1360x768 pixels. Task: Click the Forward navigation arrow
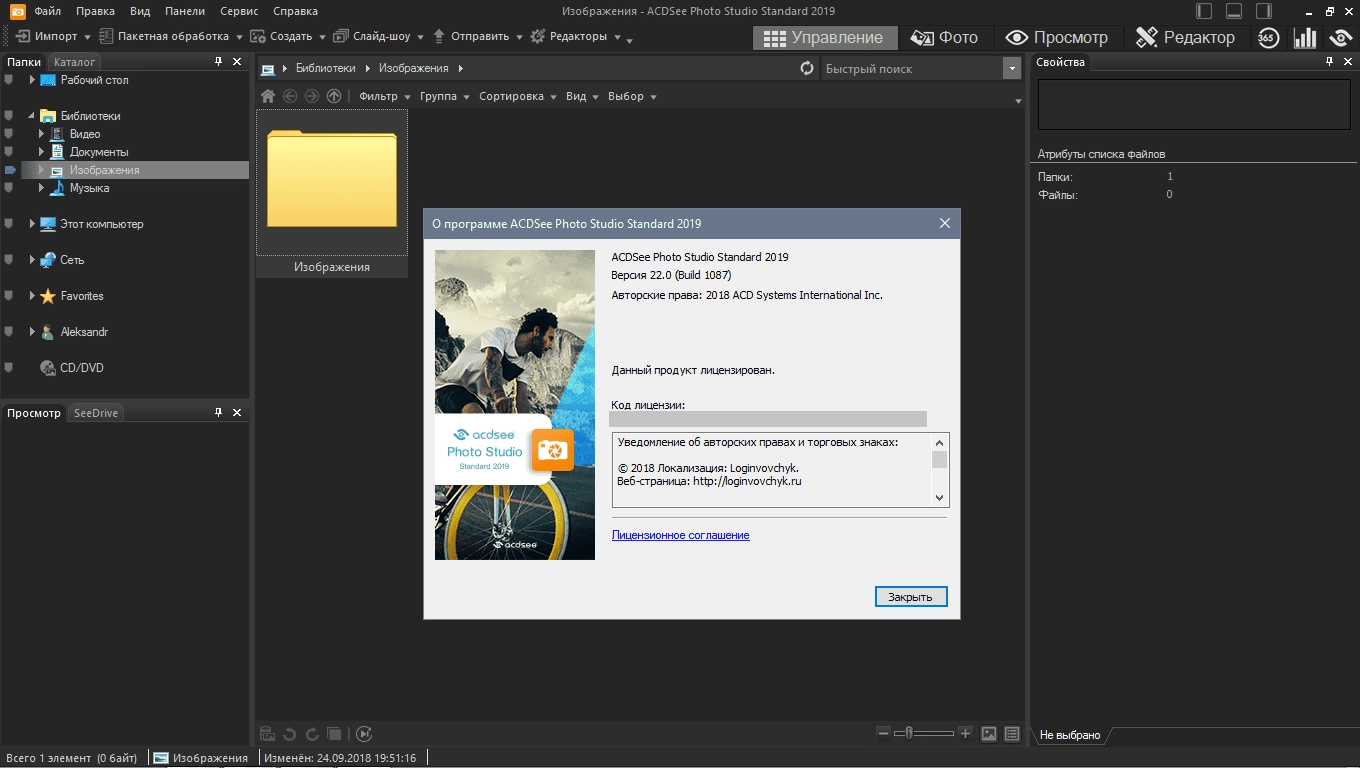pyautogui.click(x=312, y=97)
